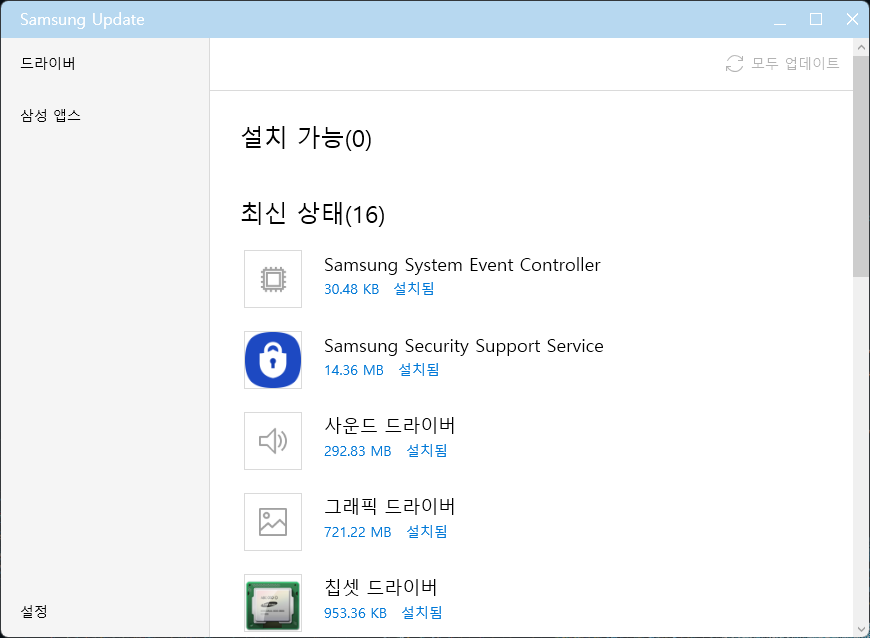Click the Samsung System Event Controller chip icon
Image resolution: width=870 pixels, height=638 pixels.
coord(272,279)
